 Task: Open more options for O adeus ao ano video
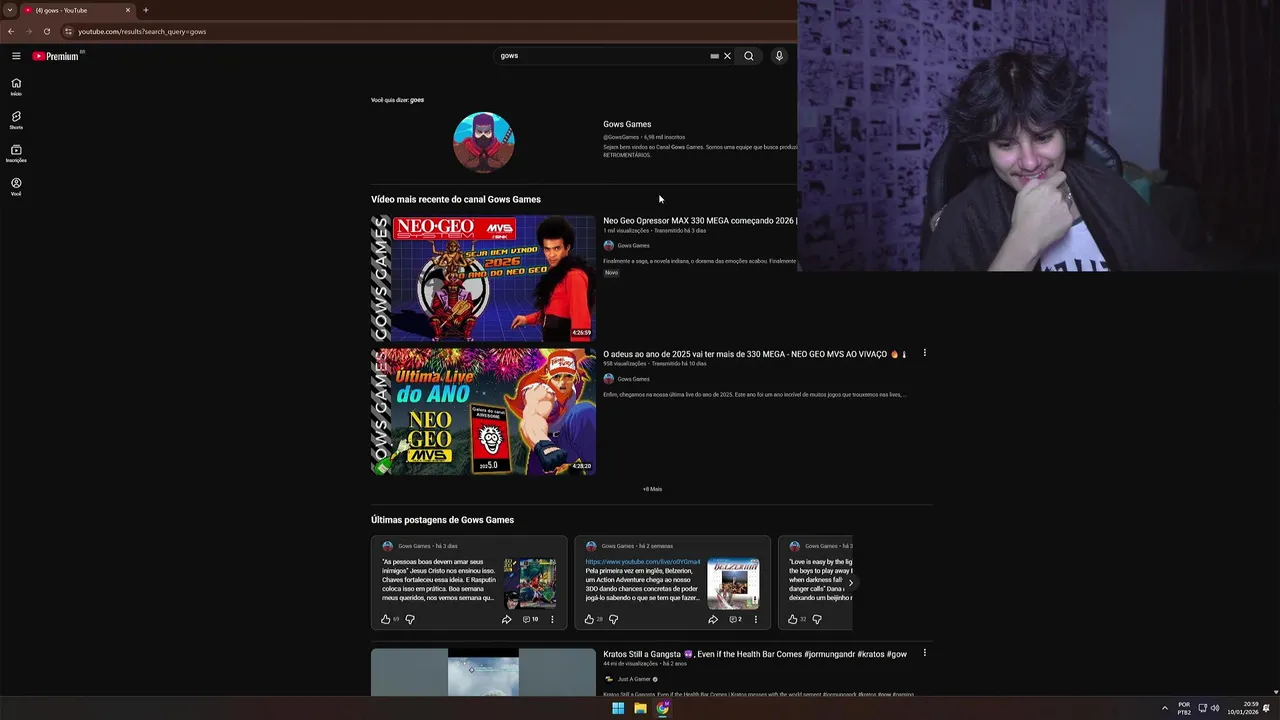(924, 353)
